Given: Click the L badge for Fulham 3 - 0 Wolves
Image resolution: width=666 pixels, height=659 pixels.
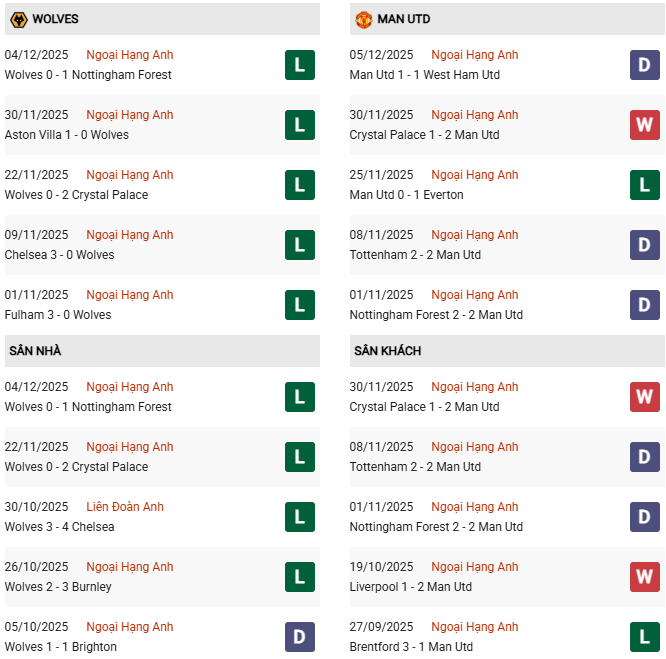Looking at the screenshot, I should tap(299, 305).
